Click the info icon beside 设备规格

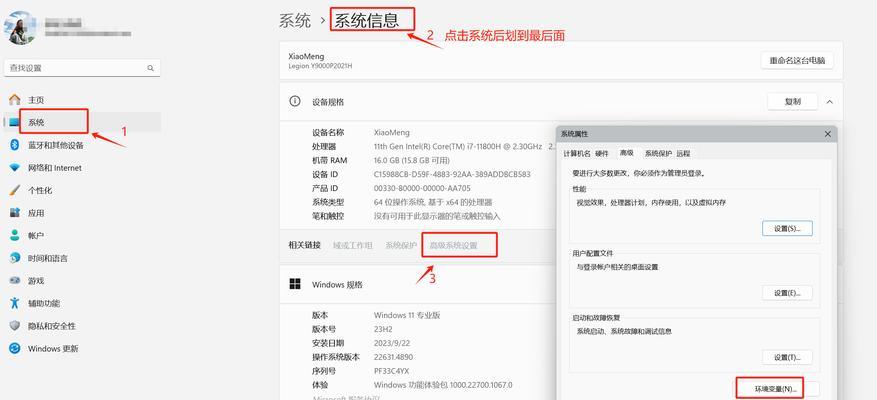click(x=294, y=101)
